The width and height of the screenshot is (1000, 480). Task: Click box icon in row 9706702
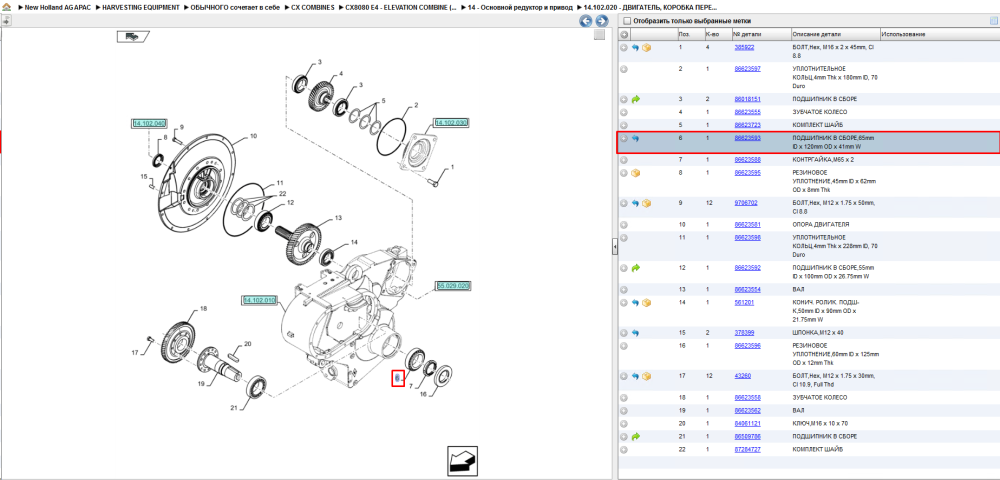click(646, 203)
